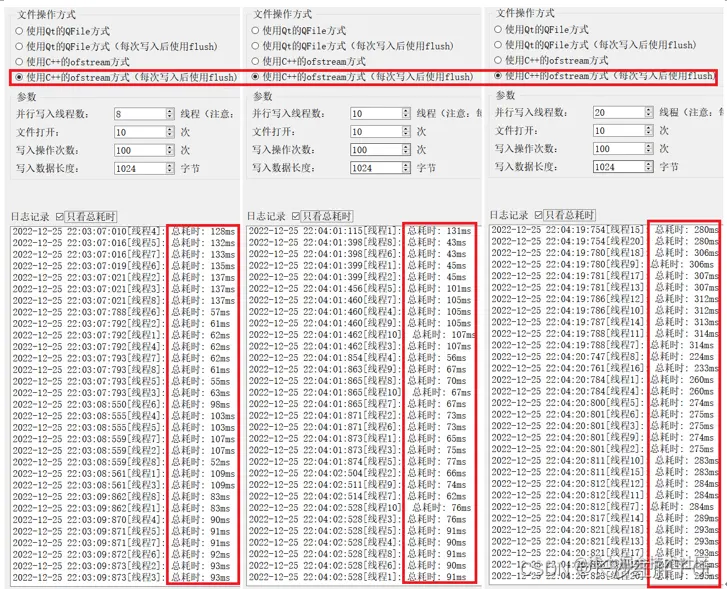Select log line 22:04:20:817[线程14] 总耗时 289ms

[x=605, y=518]
